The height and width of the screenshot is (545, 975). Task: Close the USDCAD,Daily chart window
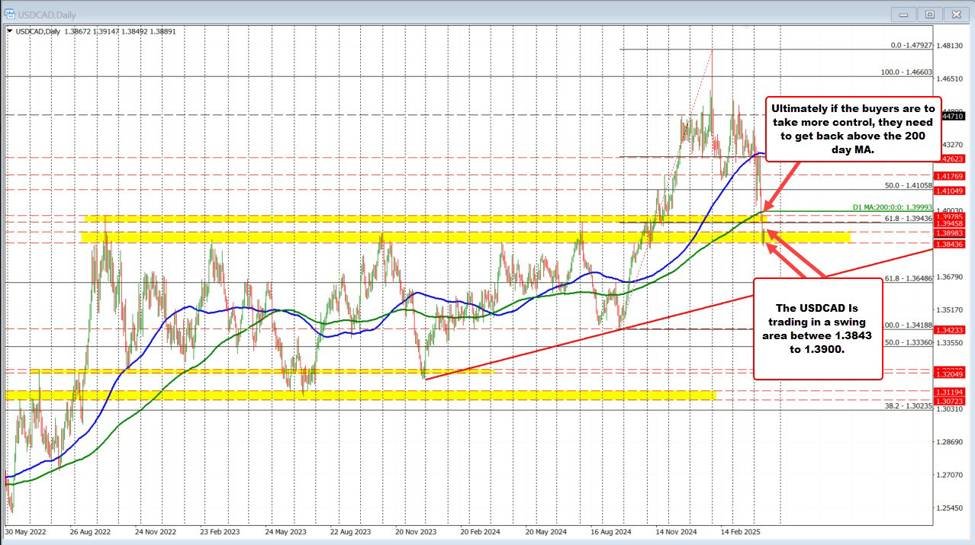[x=956, y=14]
